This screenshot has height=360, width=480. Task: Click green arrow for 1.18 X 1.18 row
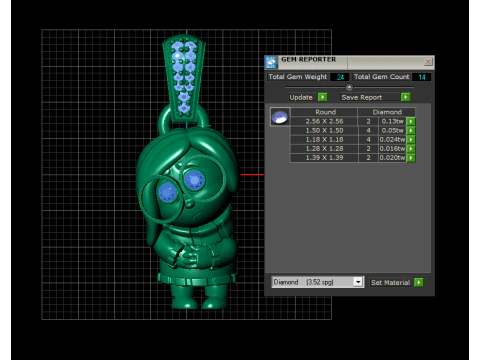[411, 139]
